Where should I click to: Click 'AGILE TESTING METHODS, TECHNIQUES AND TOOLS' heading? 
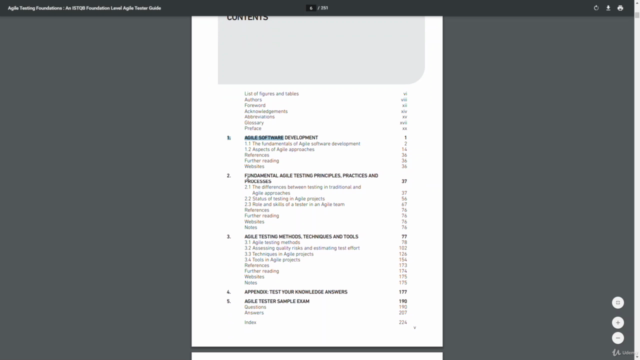pyautogui.click(x=301, y=237)
